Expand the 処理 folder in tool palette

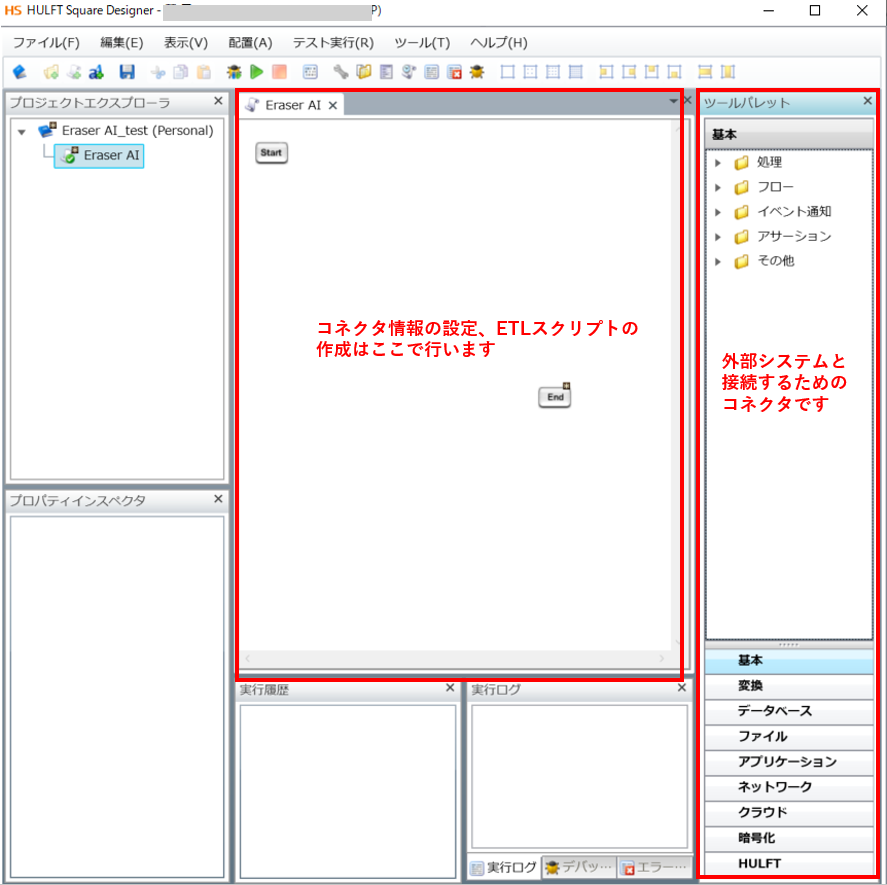point(718,163)
